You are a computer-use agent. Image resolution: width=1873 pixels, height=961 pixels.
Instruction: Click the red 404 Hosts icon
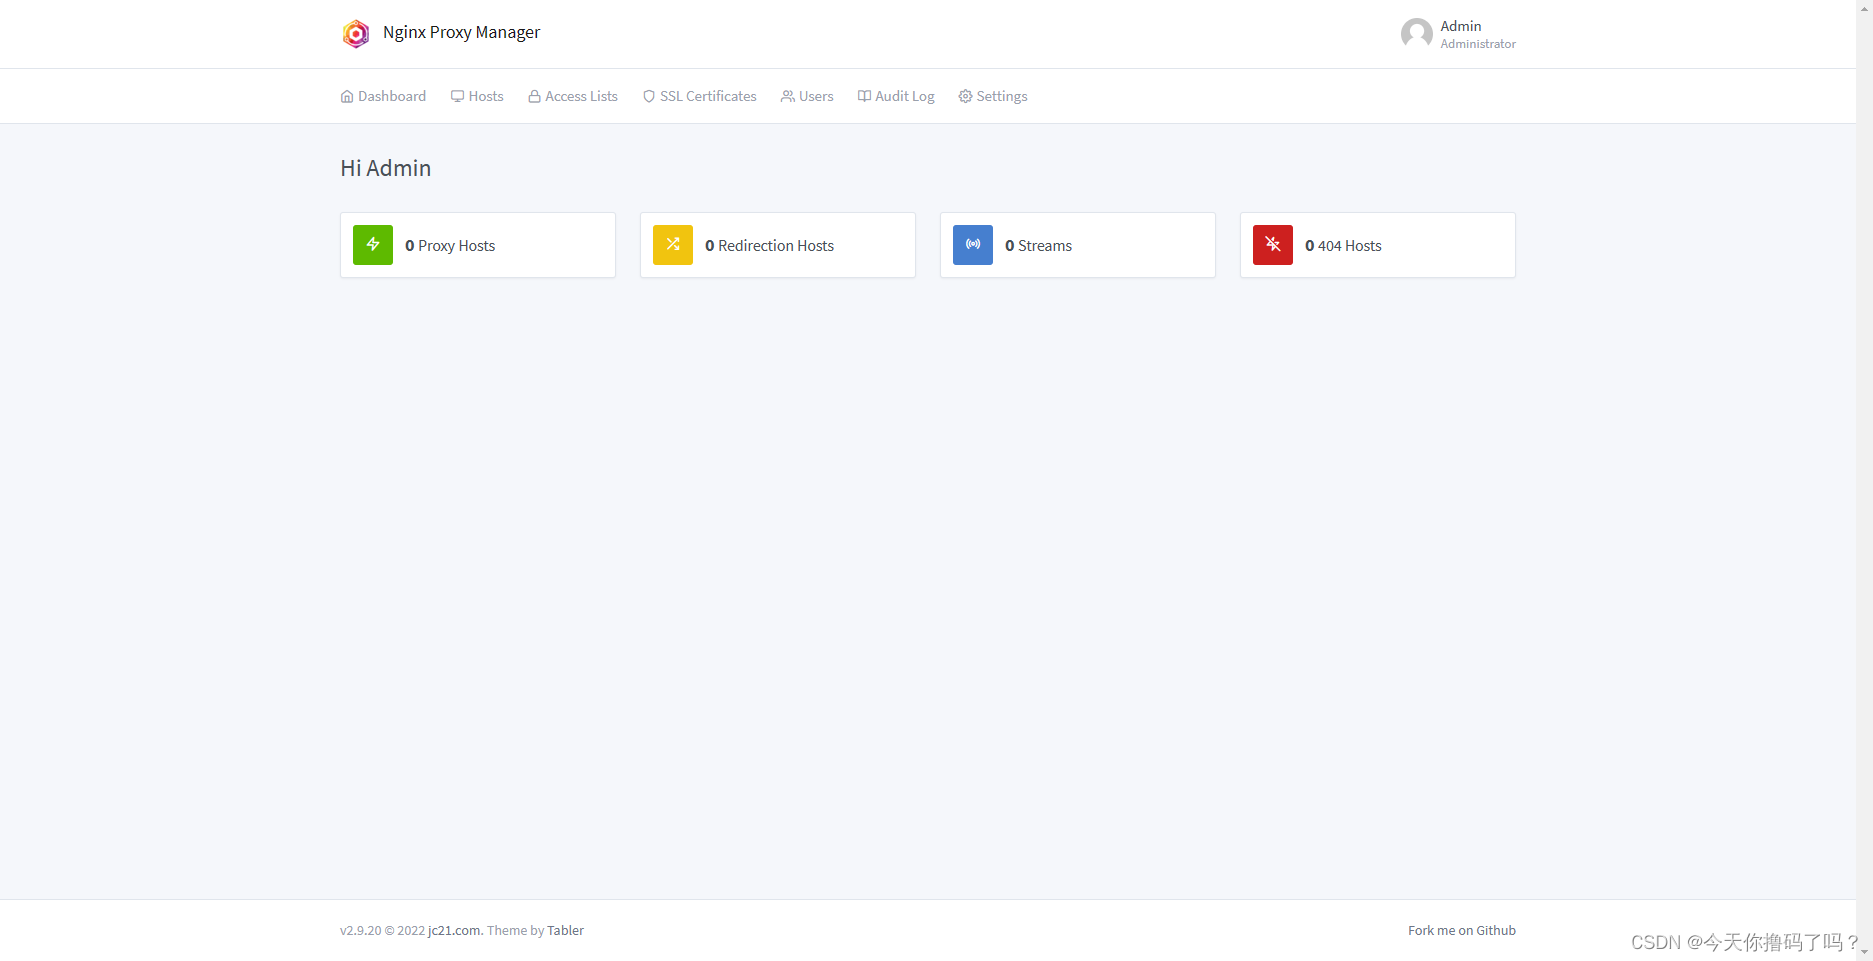coord(1272,244)
